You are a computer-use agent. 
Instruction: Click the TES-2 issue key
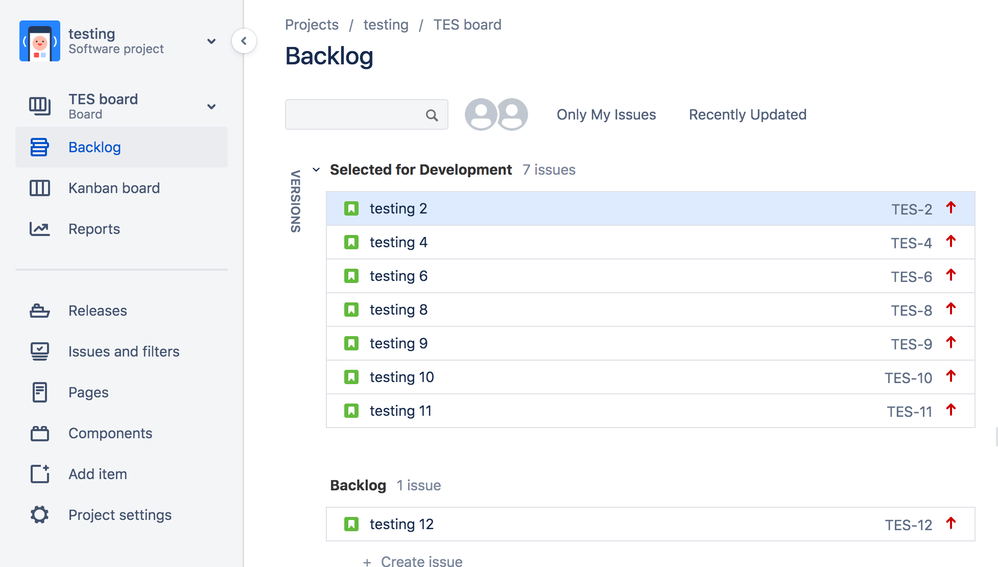point(911,209)
